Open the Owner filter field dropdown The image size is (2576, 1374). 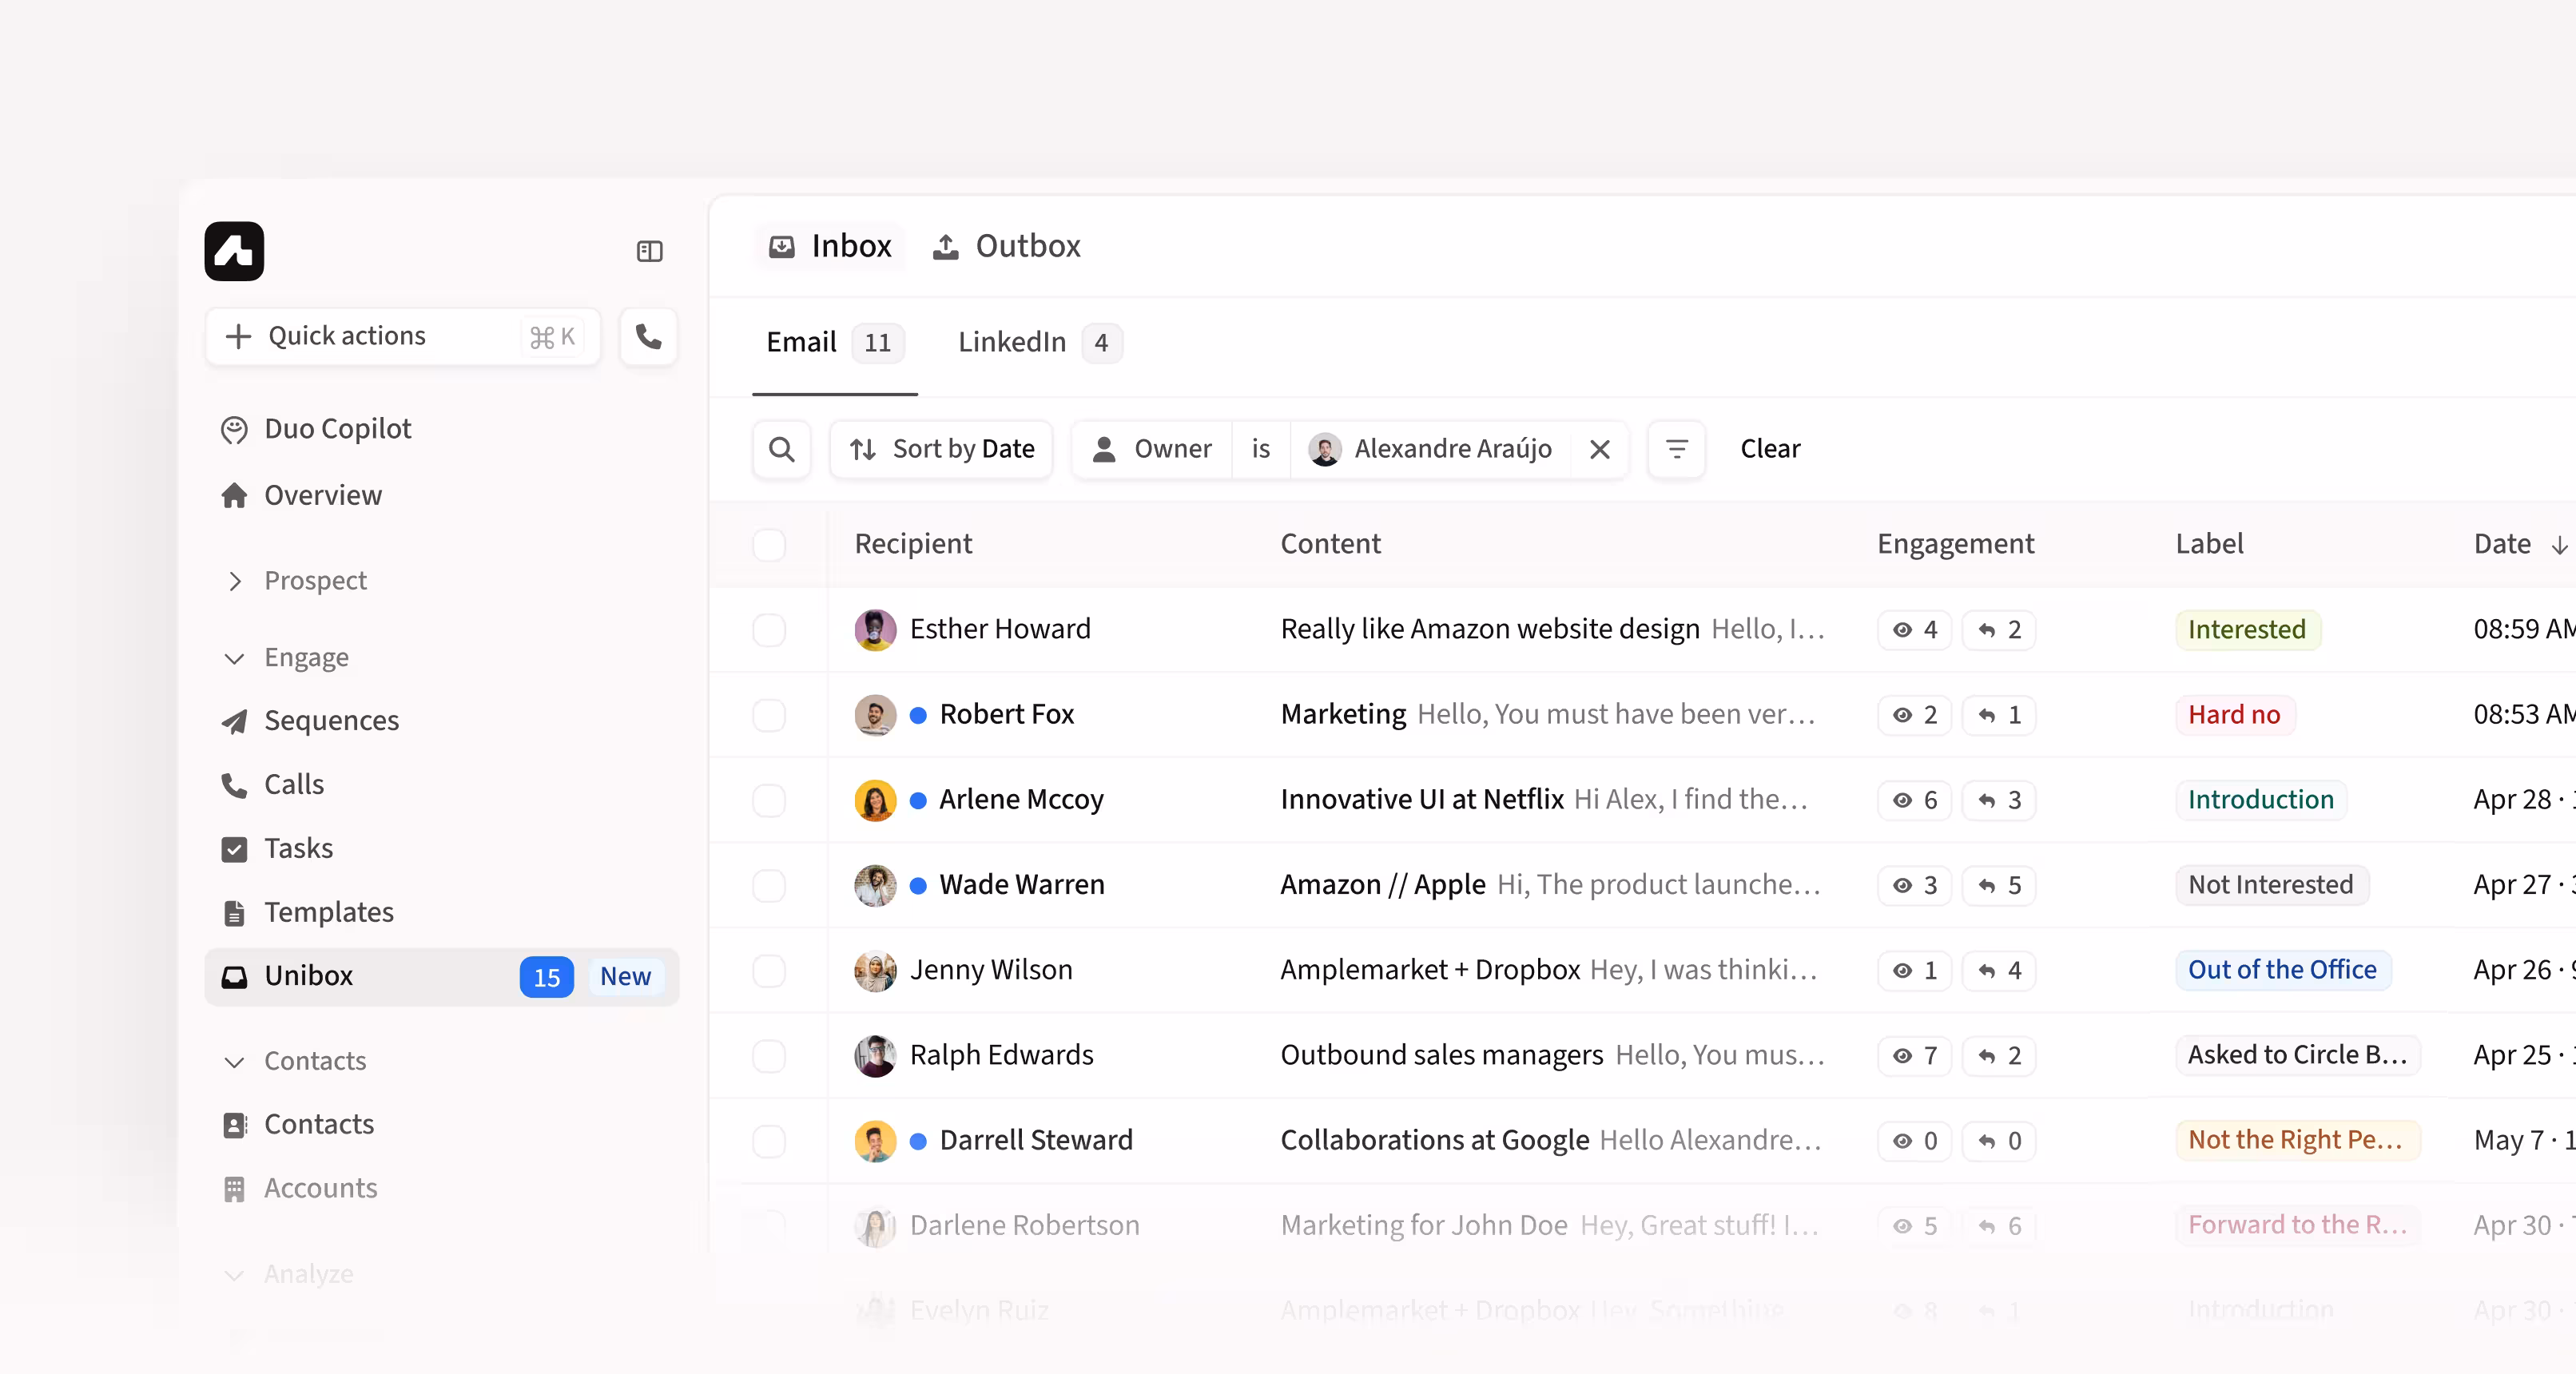pyautogui.click(x=1152, y=449)
